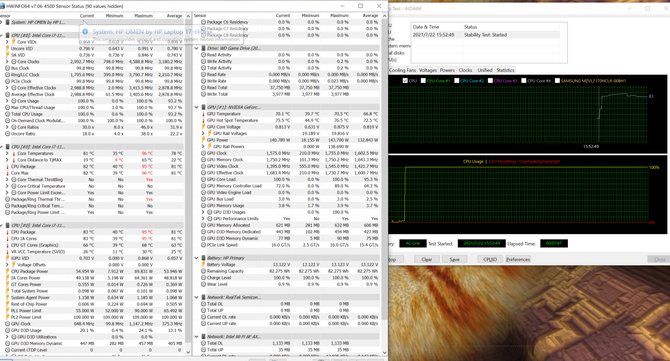Expand the GPU Performance Limits row
The image size is (670, 361).
click(203, 219)
